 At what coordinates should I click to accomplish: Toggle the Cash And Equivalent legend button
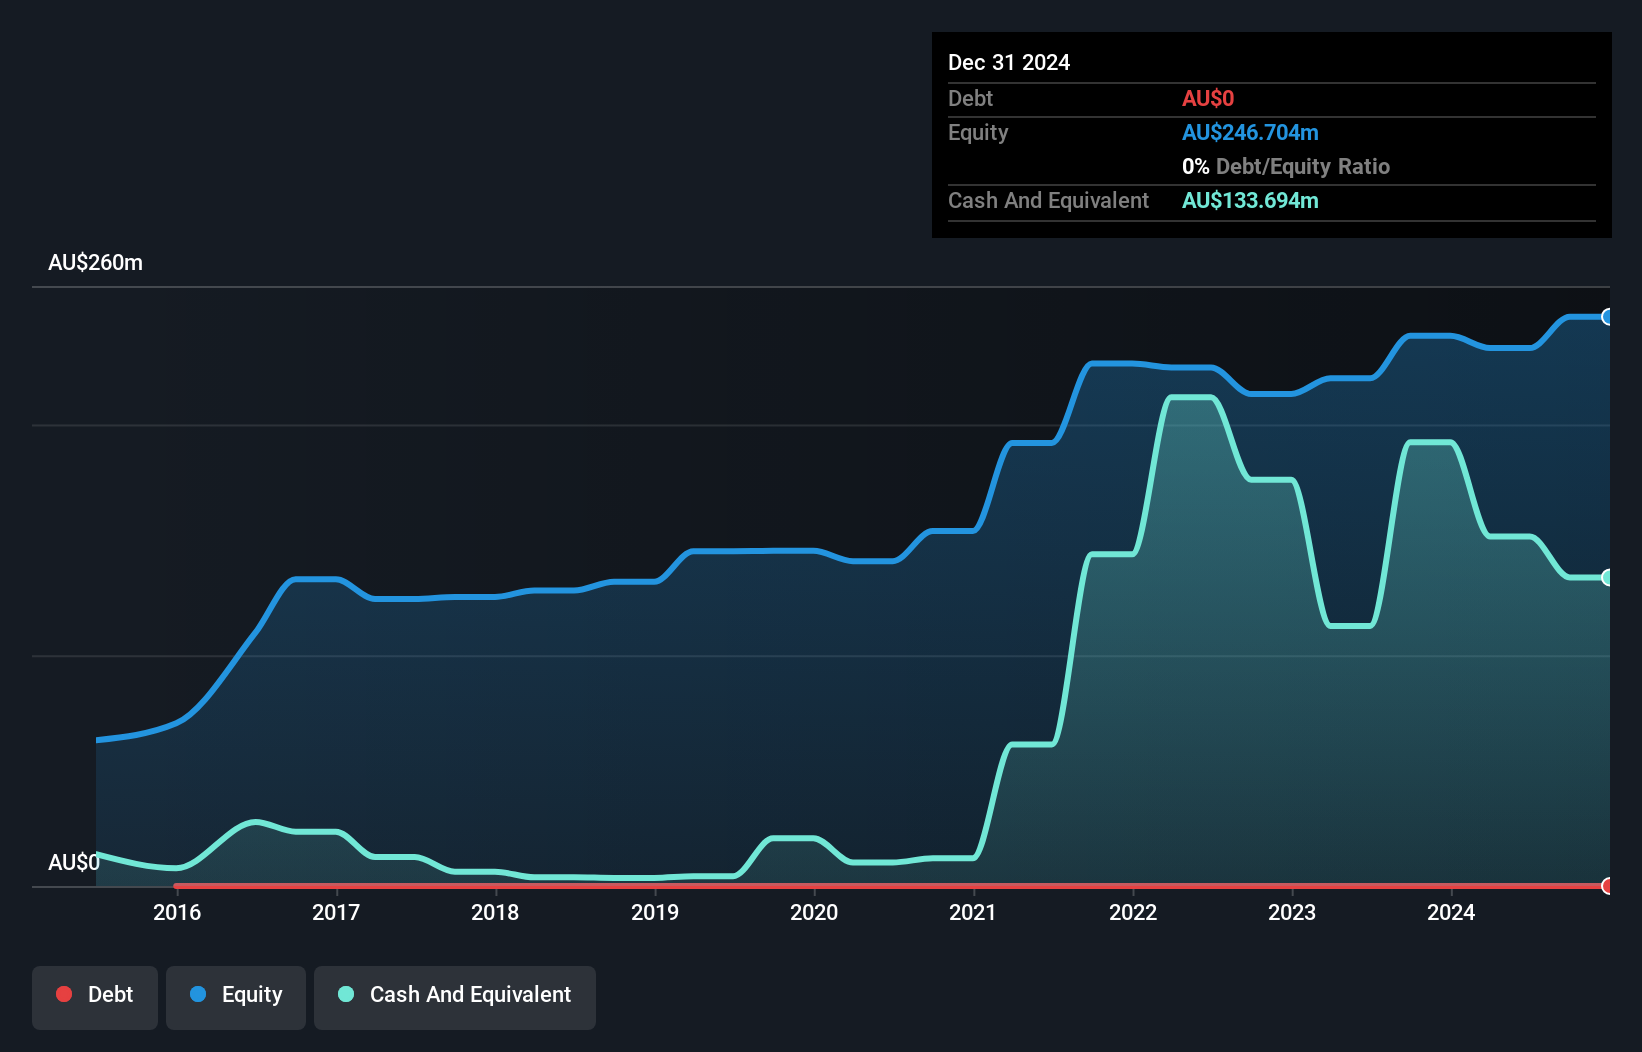[x=455, y=997]
